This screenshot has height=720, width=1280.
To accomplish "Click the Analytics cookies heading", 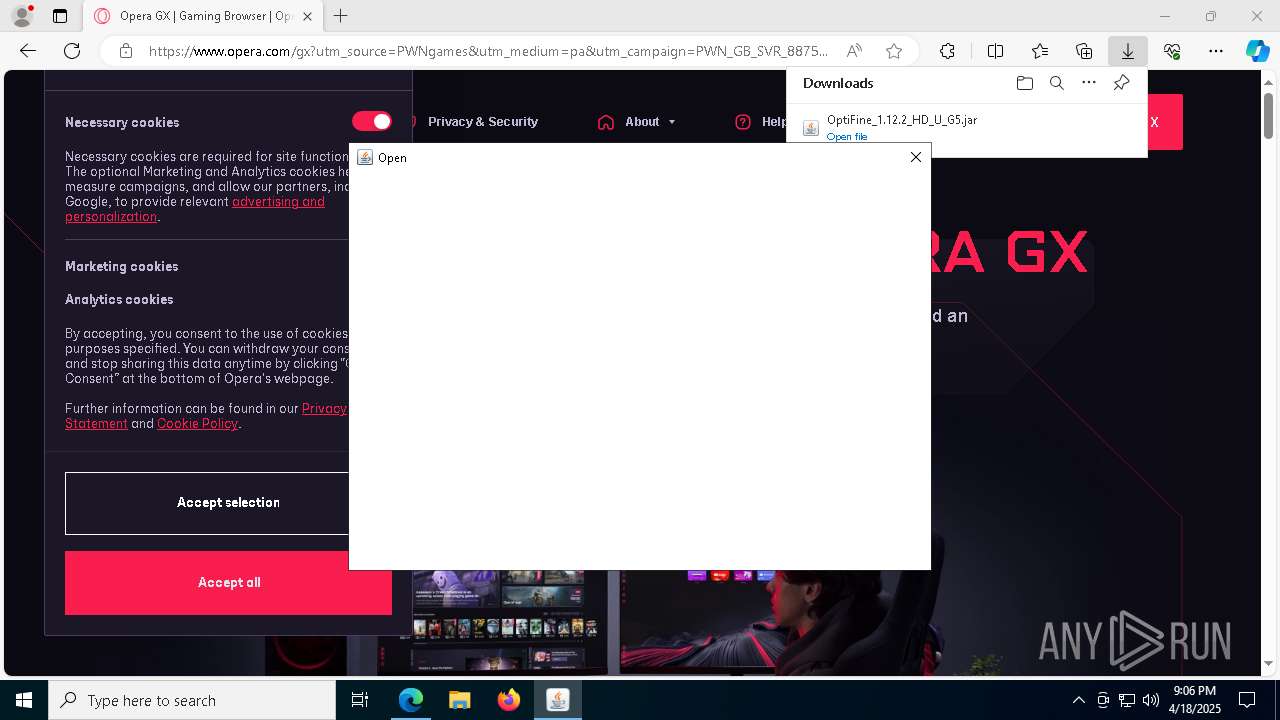I will click(119, 300).
